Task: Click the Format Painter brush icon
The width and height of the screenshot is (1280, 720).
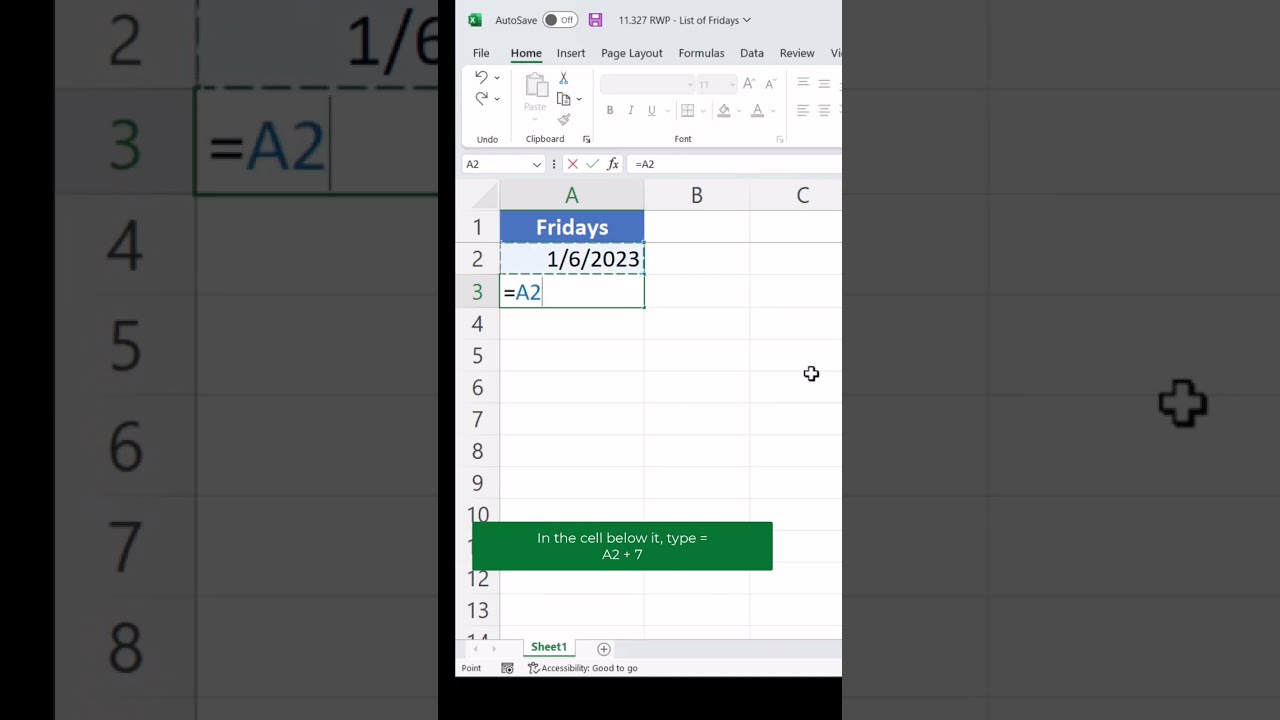Action: [x=564, y=119]
